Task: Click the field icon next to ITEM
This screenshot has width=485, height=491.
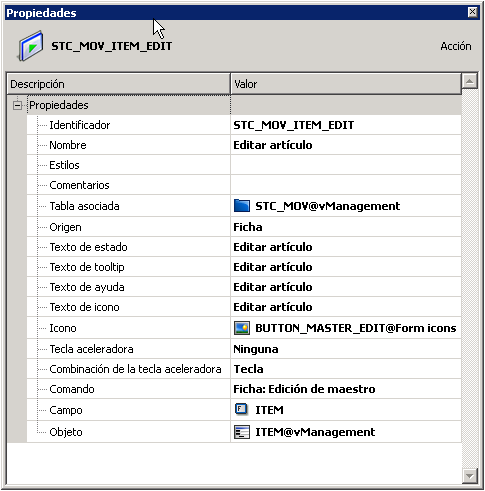Action: 241,409
